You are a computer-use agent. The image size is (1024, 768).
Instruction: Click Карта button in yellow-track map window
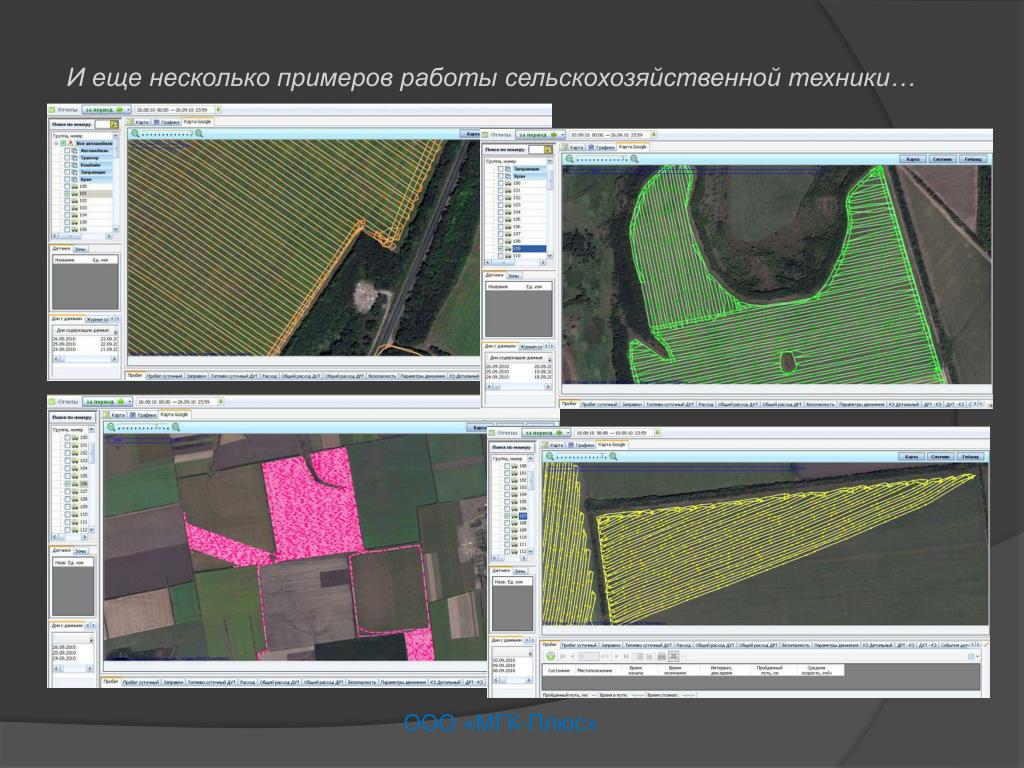coord(912,456)
